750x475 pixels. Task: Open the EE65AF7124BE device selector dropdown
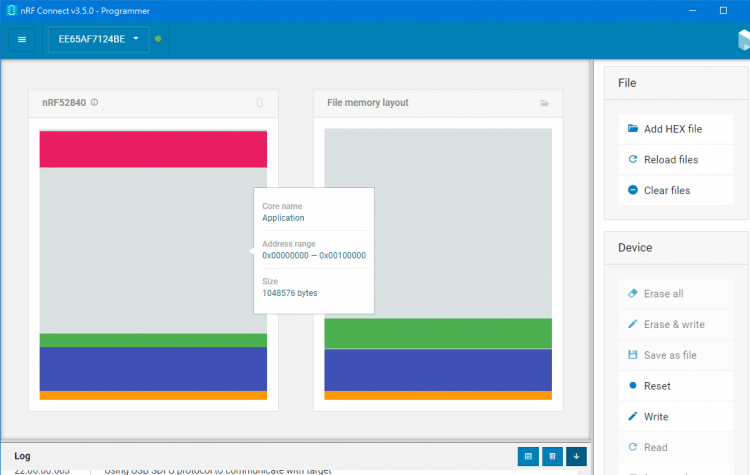pyautogui.click(x=99, y=39)
